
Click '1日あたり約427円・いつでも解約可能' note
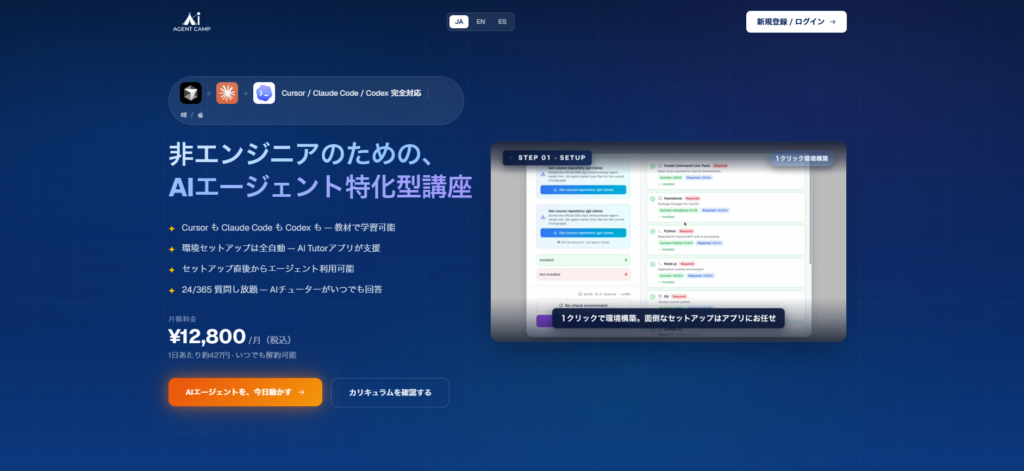pyautogui.click(x=232, y=355)
